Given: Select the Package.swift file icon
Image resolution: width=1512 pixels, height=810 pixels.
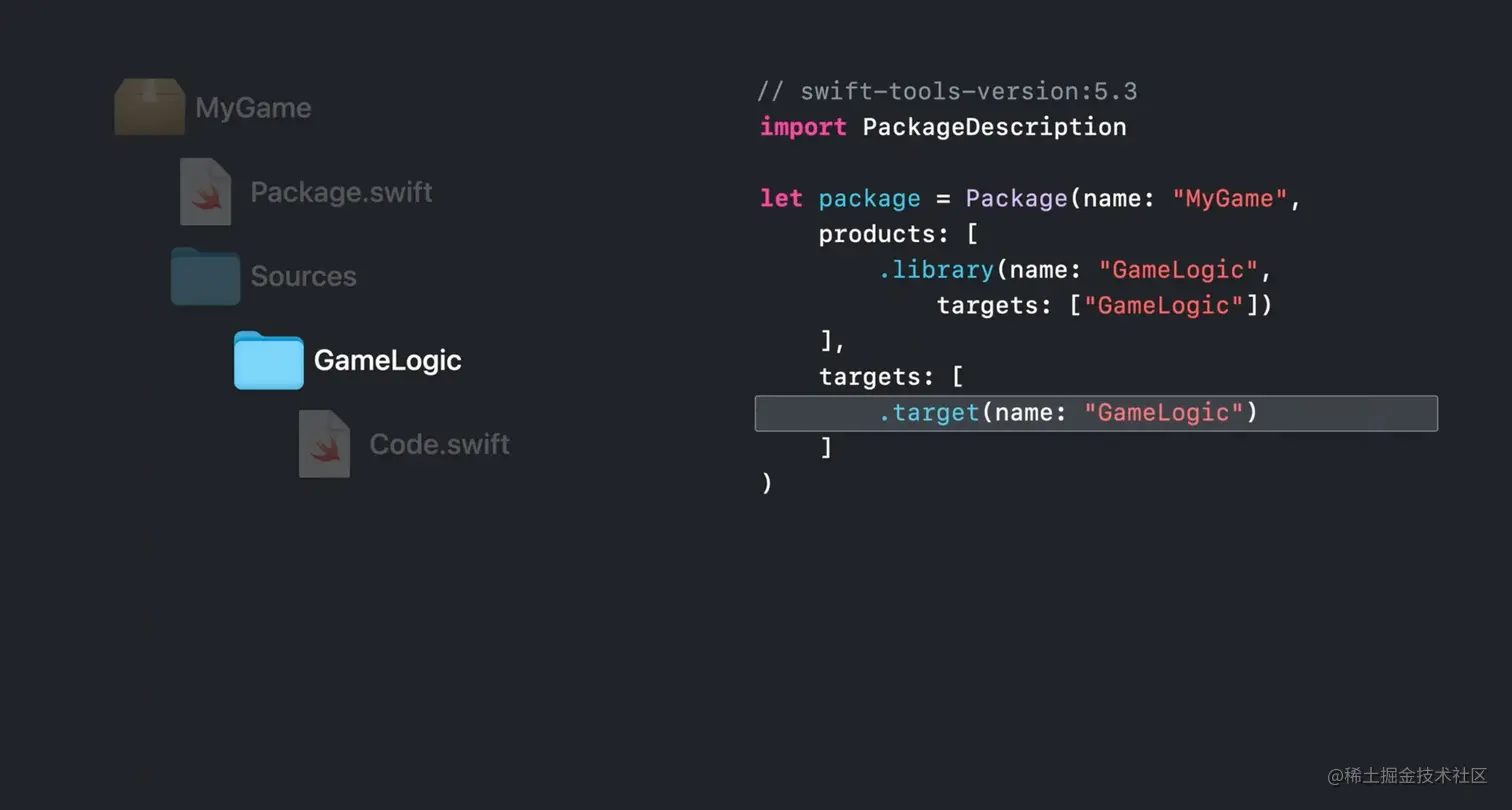Looking at the screenshot, I should click(x=205, y=191).
